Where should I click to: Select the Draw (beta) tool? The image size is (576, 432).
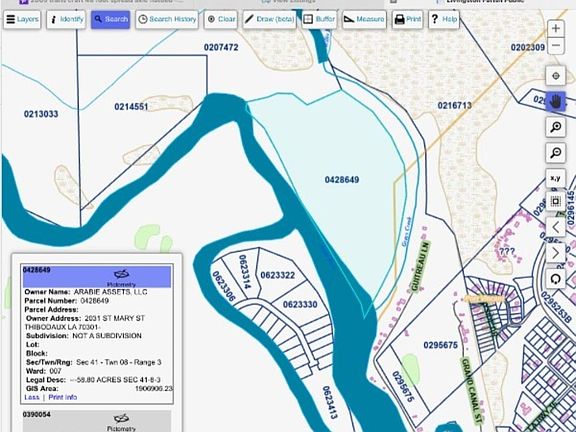269,19
